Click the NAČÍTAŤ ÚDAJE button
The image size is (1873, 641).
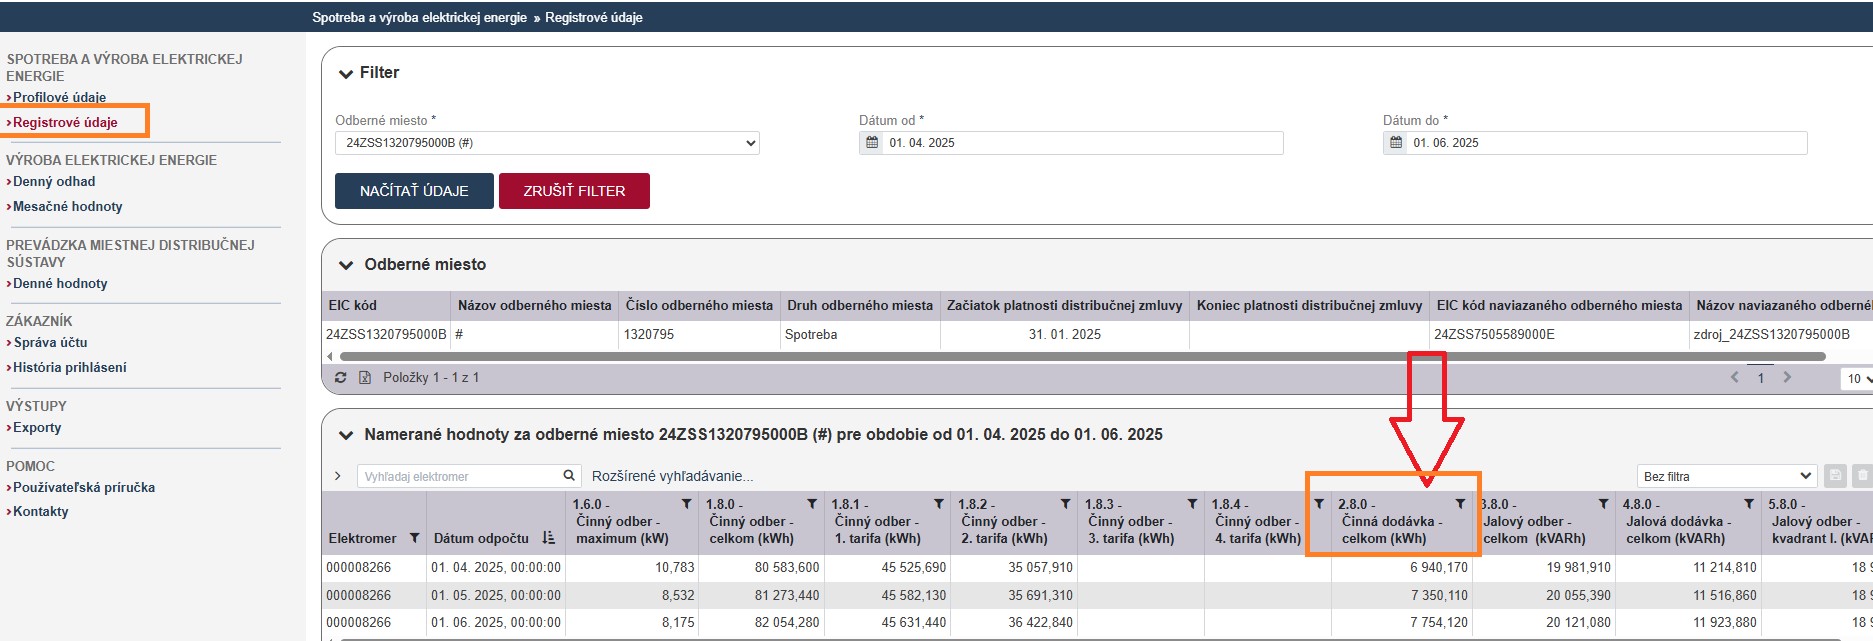point(414,191)
